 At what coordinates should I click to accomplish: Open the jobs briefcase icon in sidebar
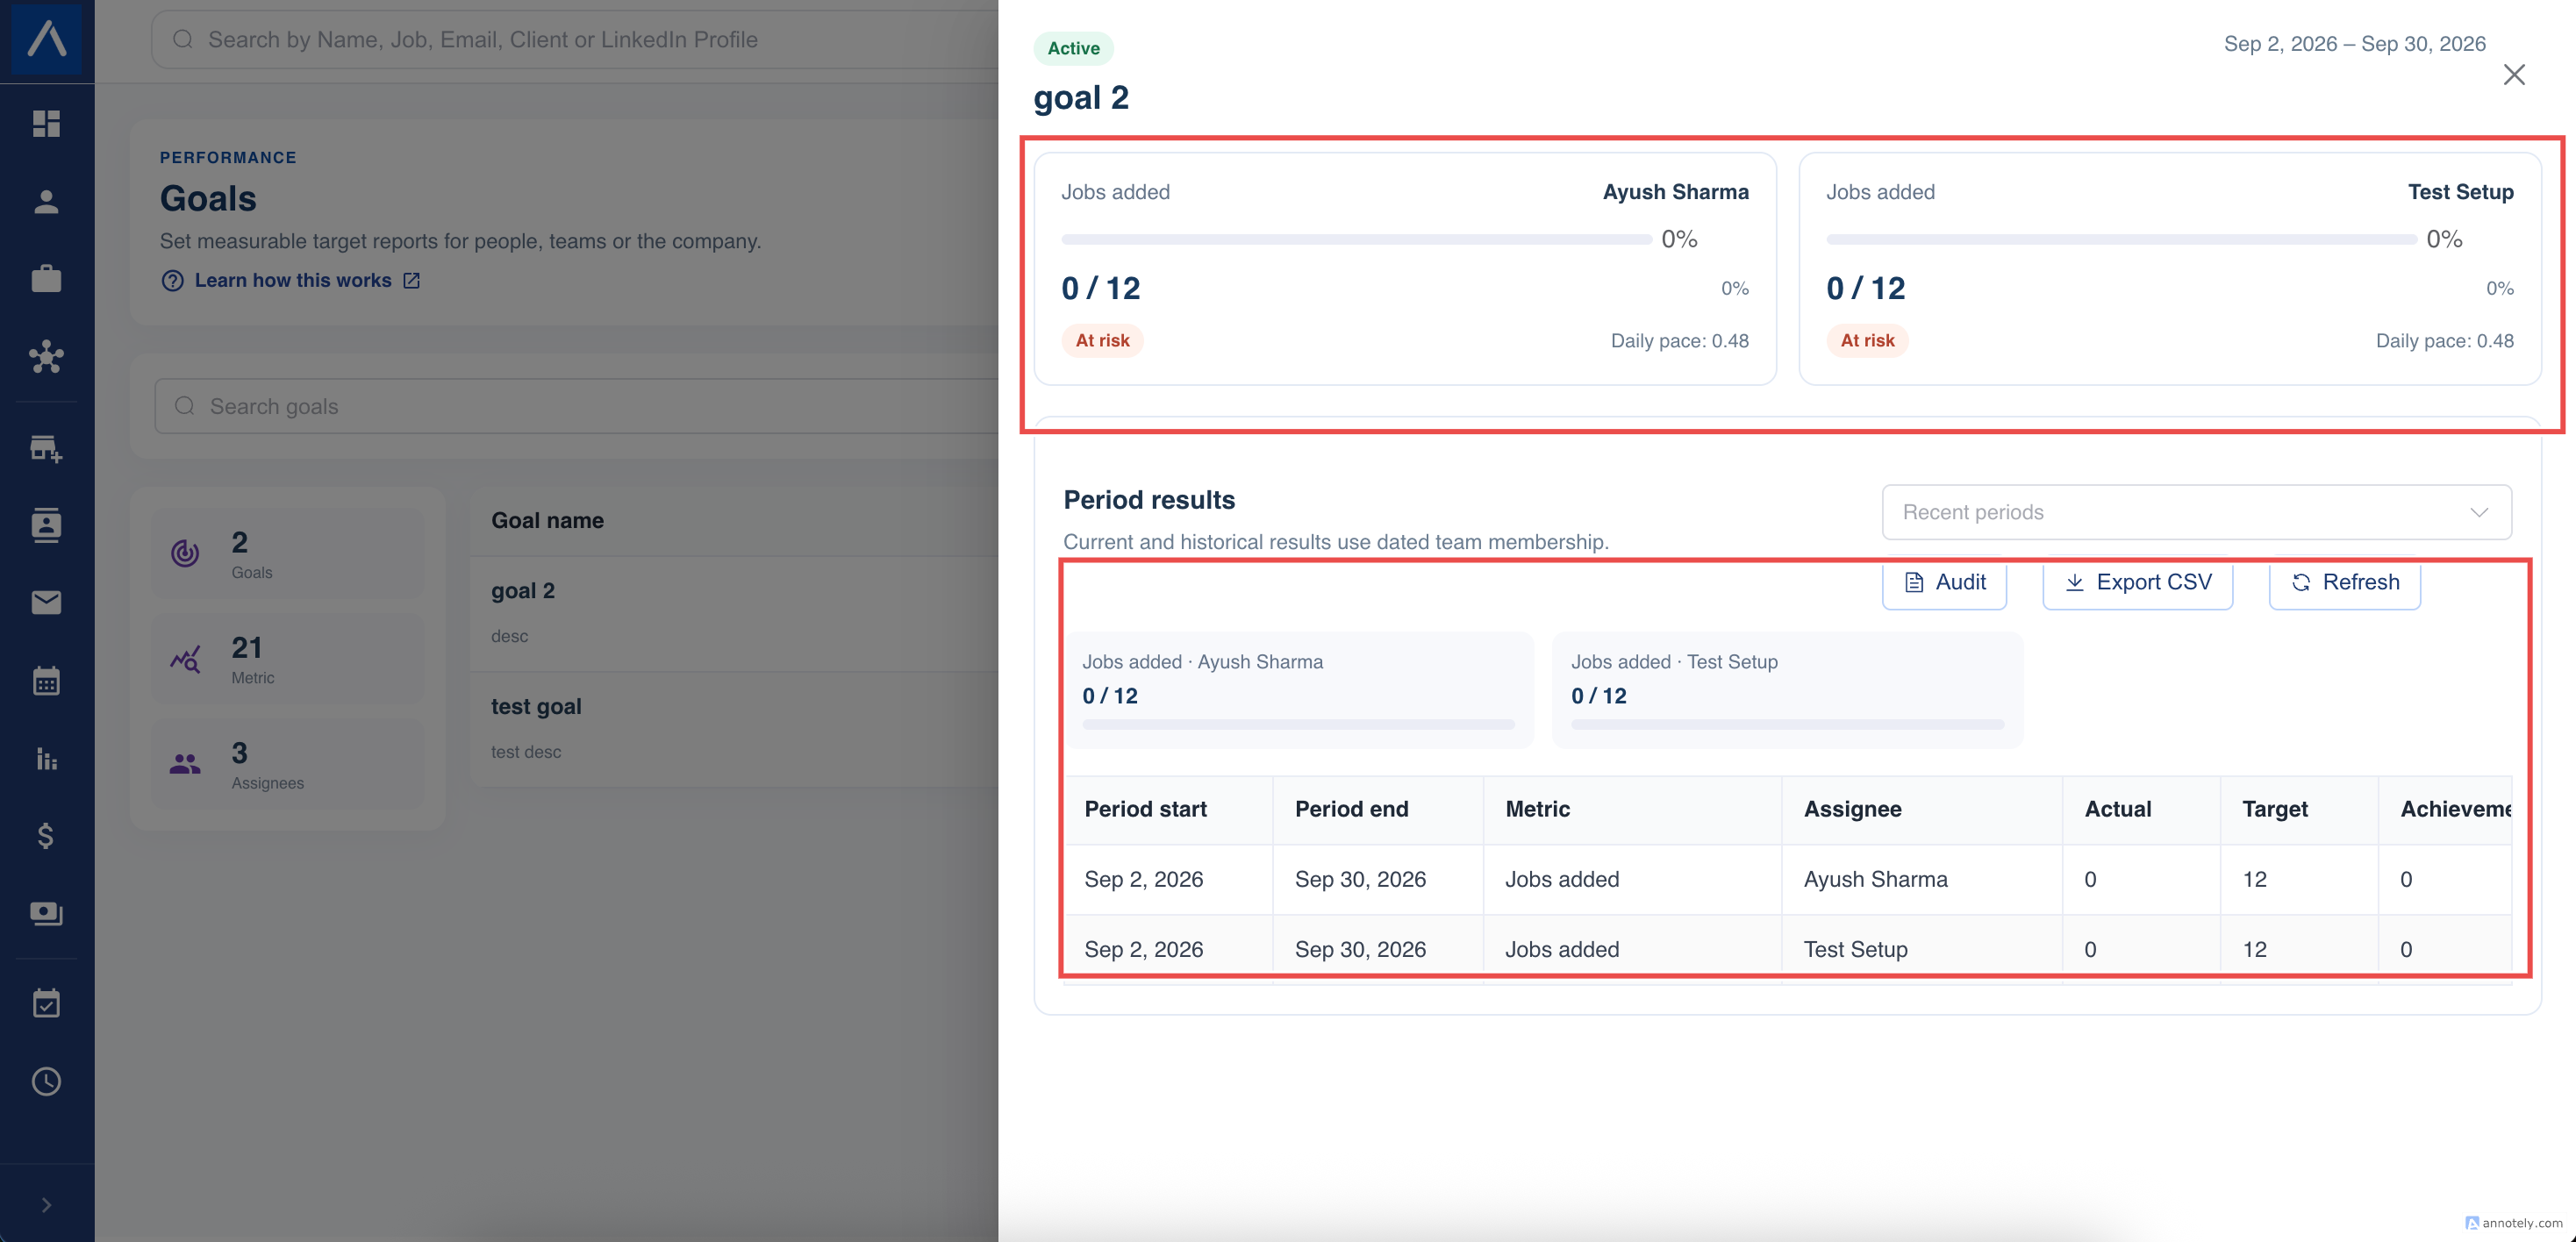(46, 278)
